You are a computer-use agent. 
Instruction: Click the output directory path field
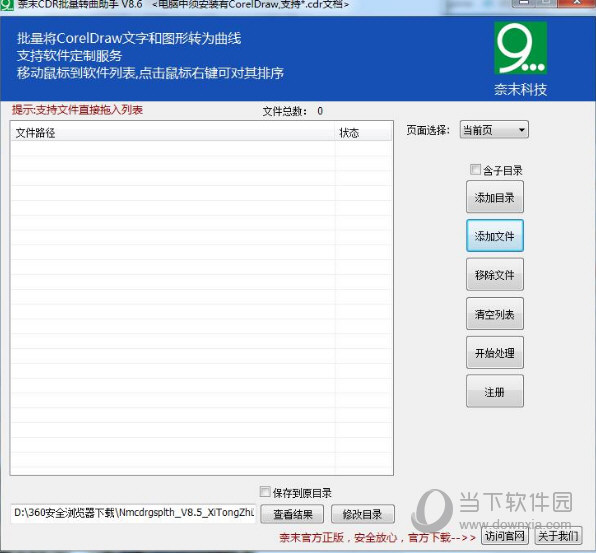coord(133,513)
